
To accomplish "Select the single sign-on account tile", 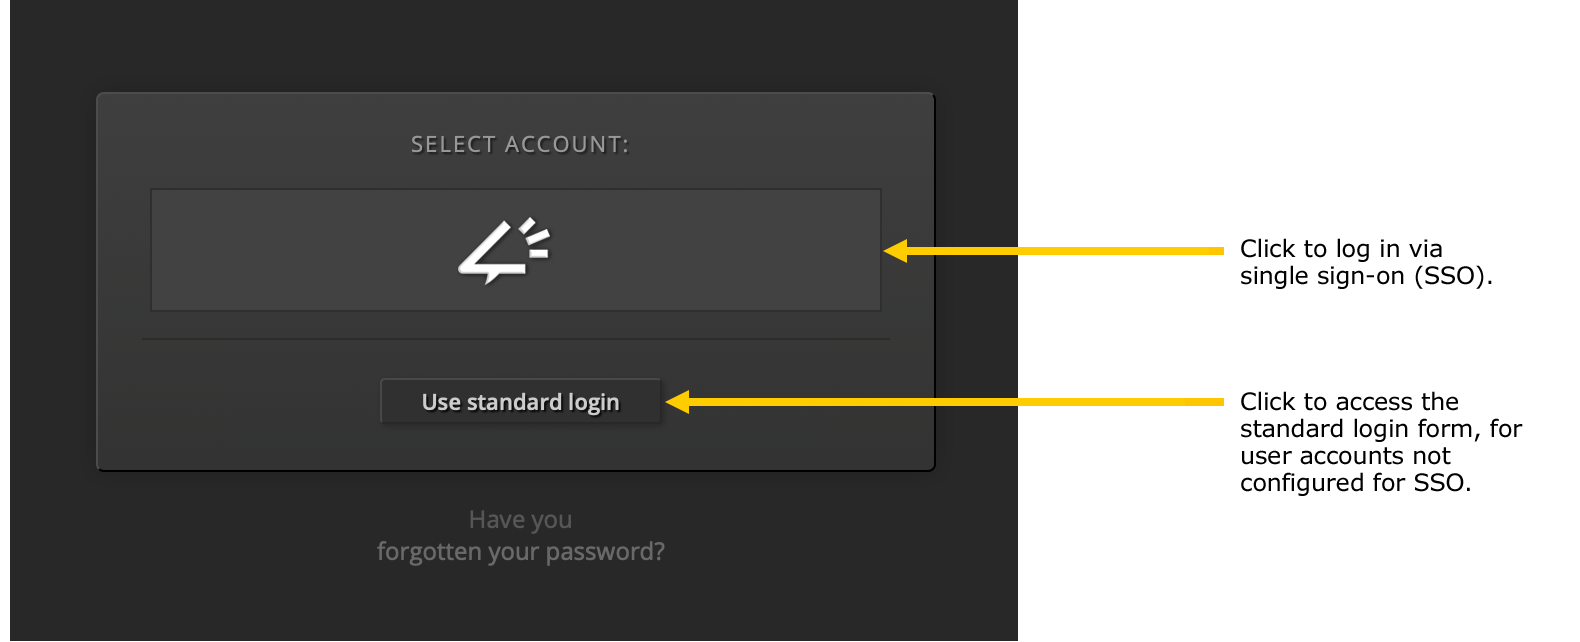I will [516, 250].
